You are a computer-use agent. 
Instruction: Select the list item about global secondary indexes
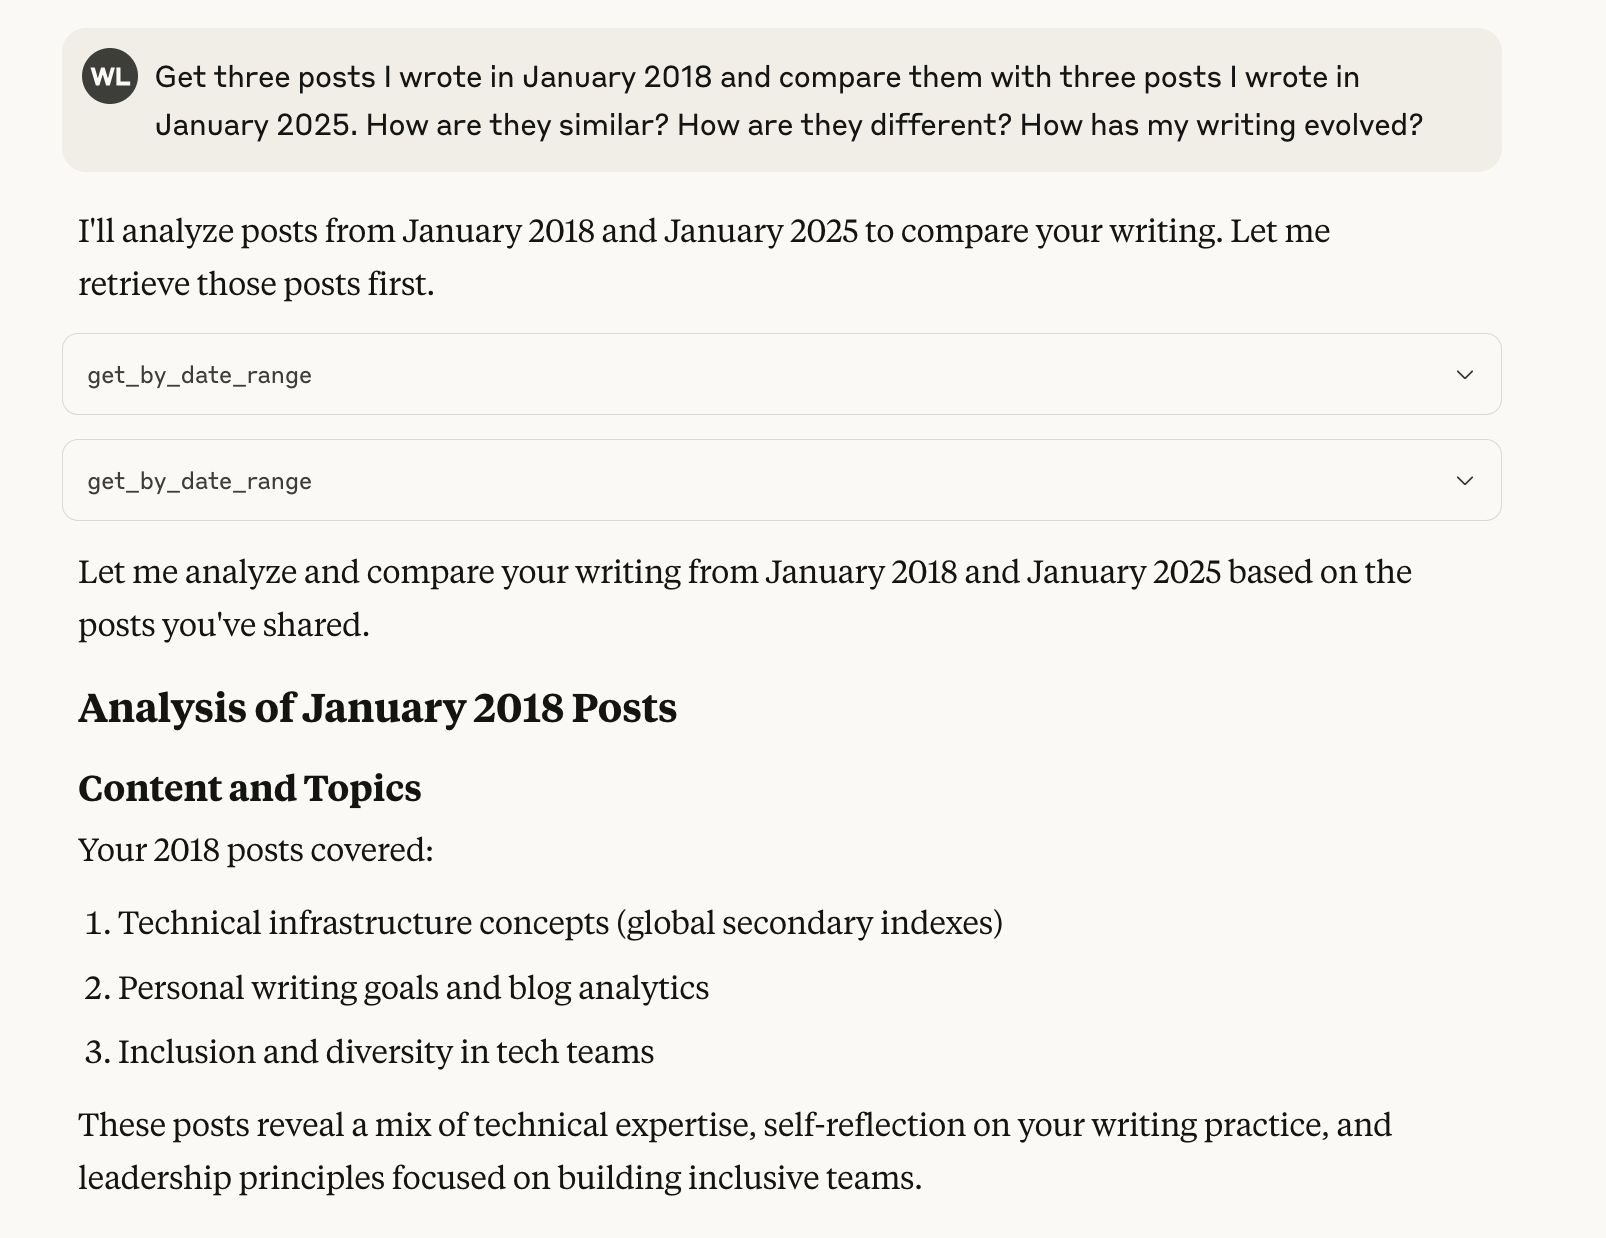[x=560, y=923]
